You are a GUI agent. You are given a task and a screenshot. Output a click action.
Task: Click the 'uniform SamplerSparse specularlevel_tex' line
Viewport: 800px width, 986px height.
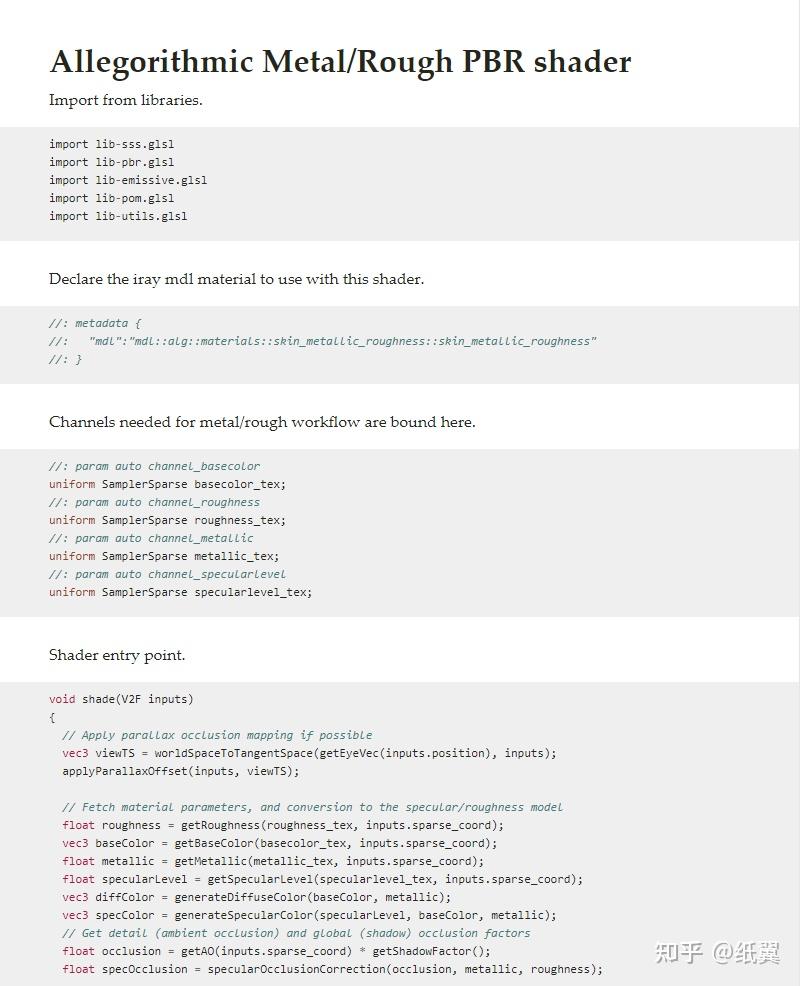[x=180, y=592]
